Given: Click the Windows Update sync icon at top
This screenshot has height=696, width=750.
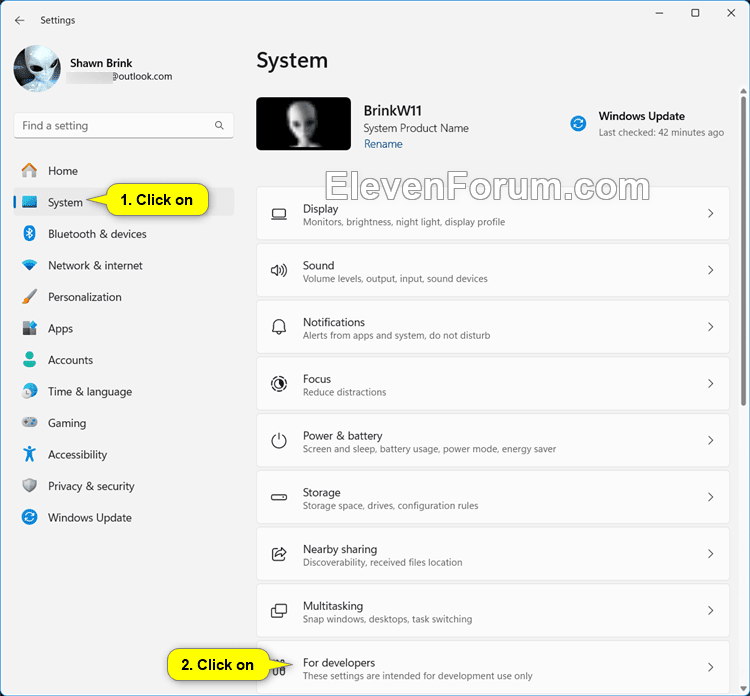Looking at the screenshot, I should [578, 123].
